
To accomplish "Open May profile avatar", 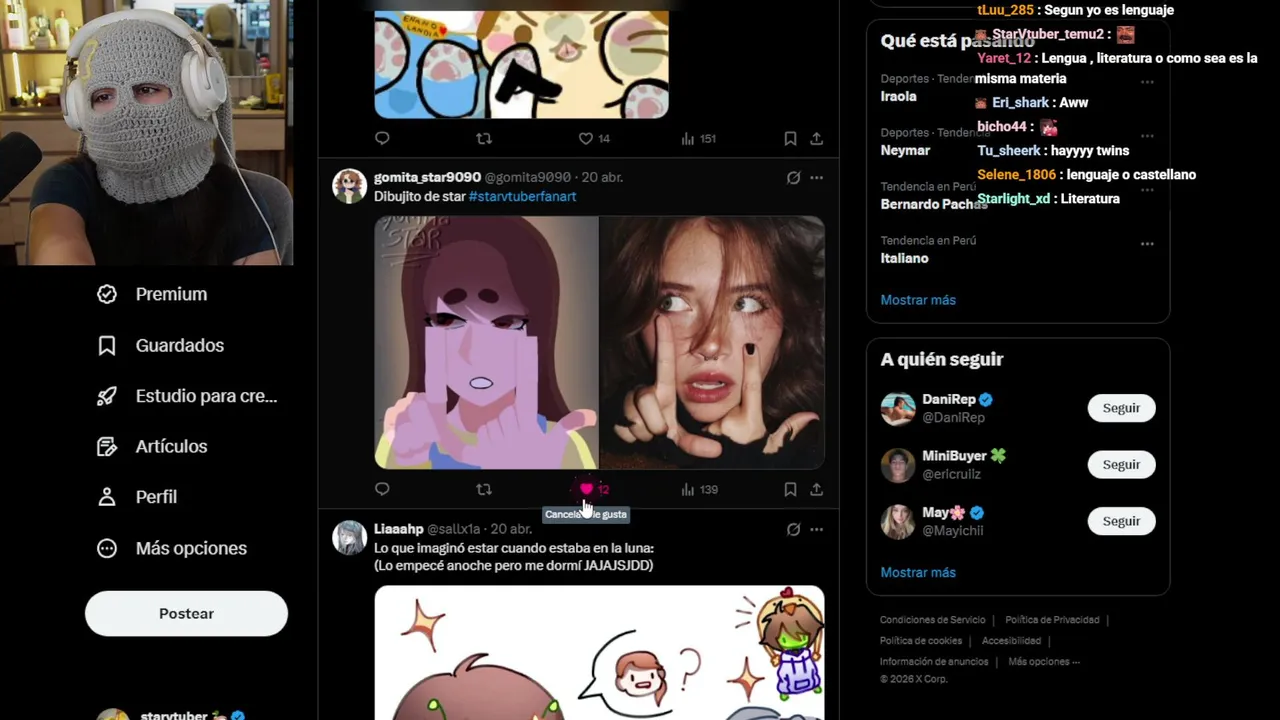I will coord(898,521).
